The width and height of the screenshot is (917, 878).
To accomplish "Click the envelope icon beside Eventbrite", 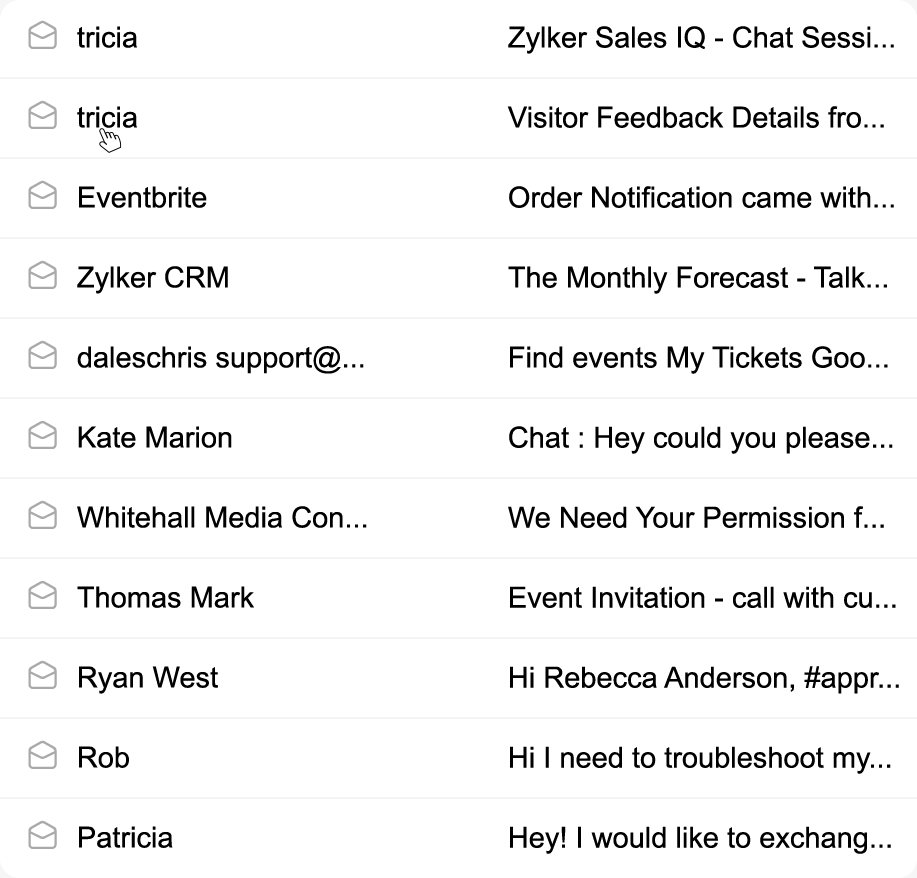I will (42, 197).
